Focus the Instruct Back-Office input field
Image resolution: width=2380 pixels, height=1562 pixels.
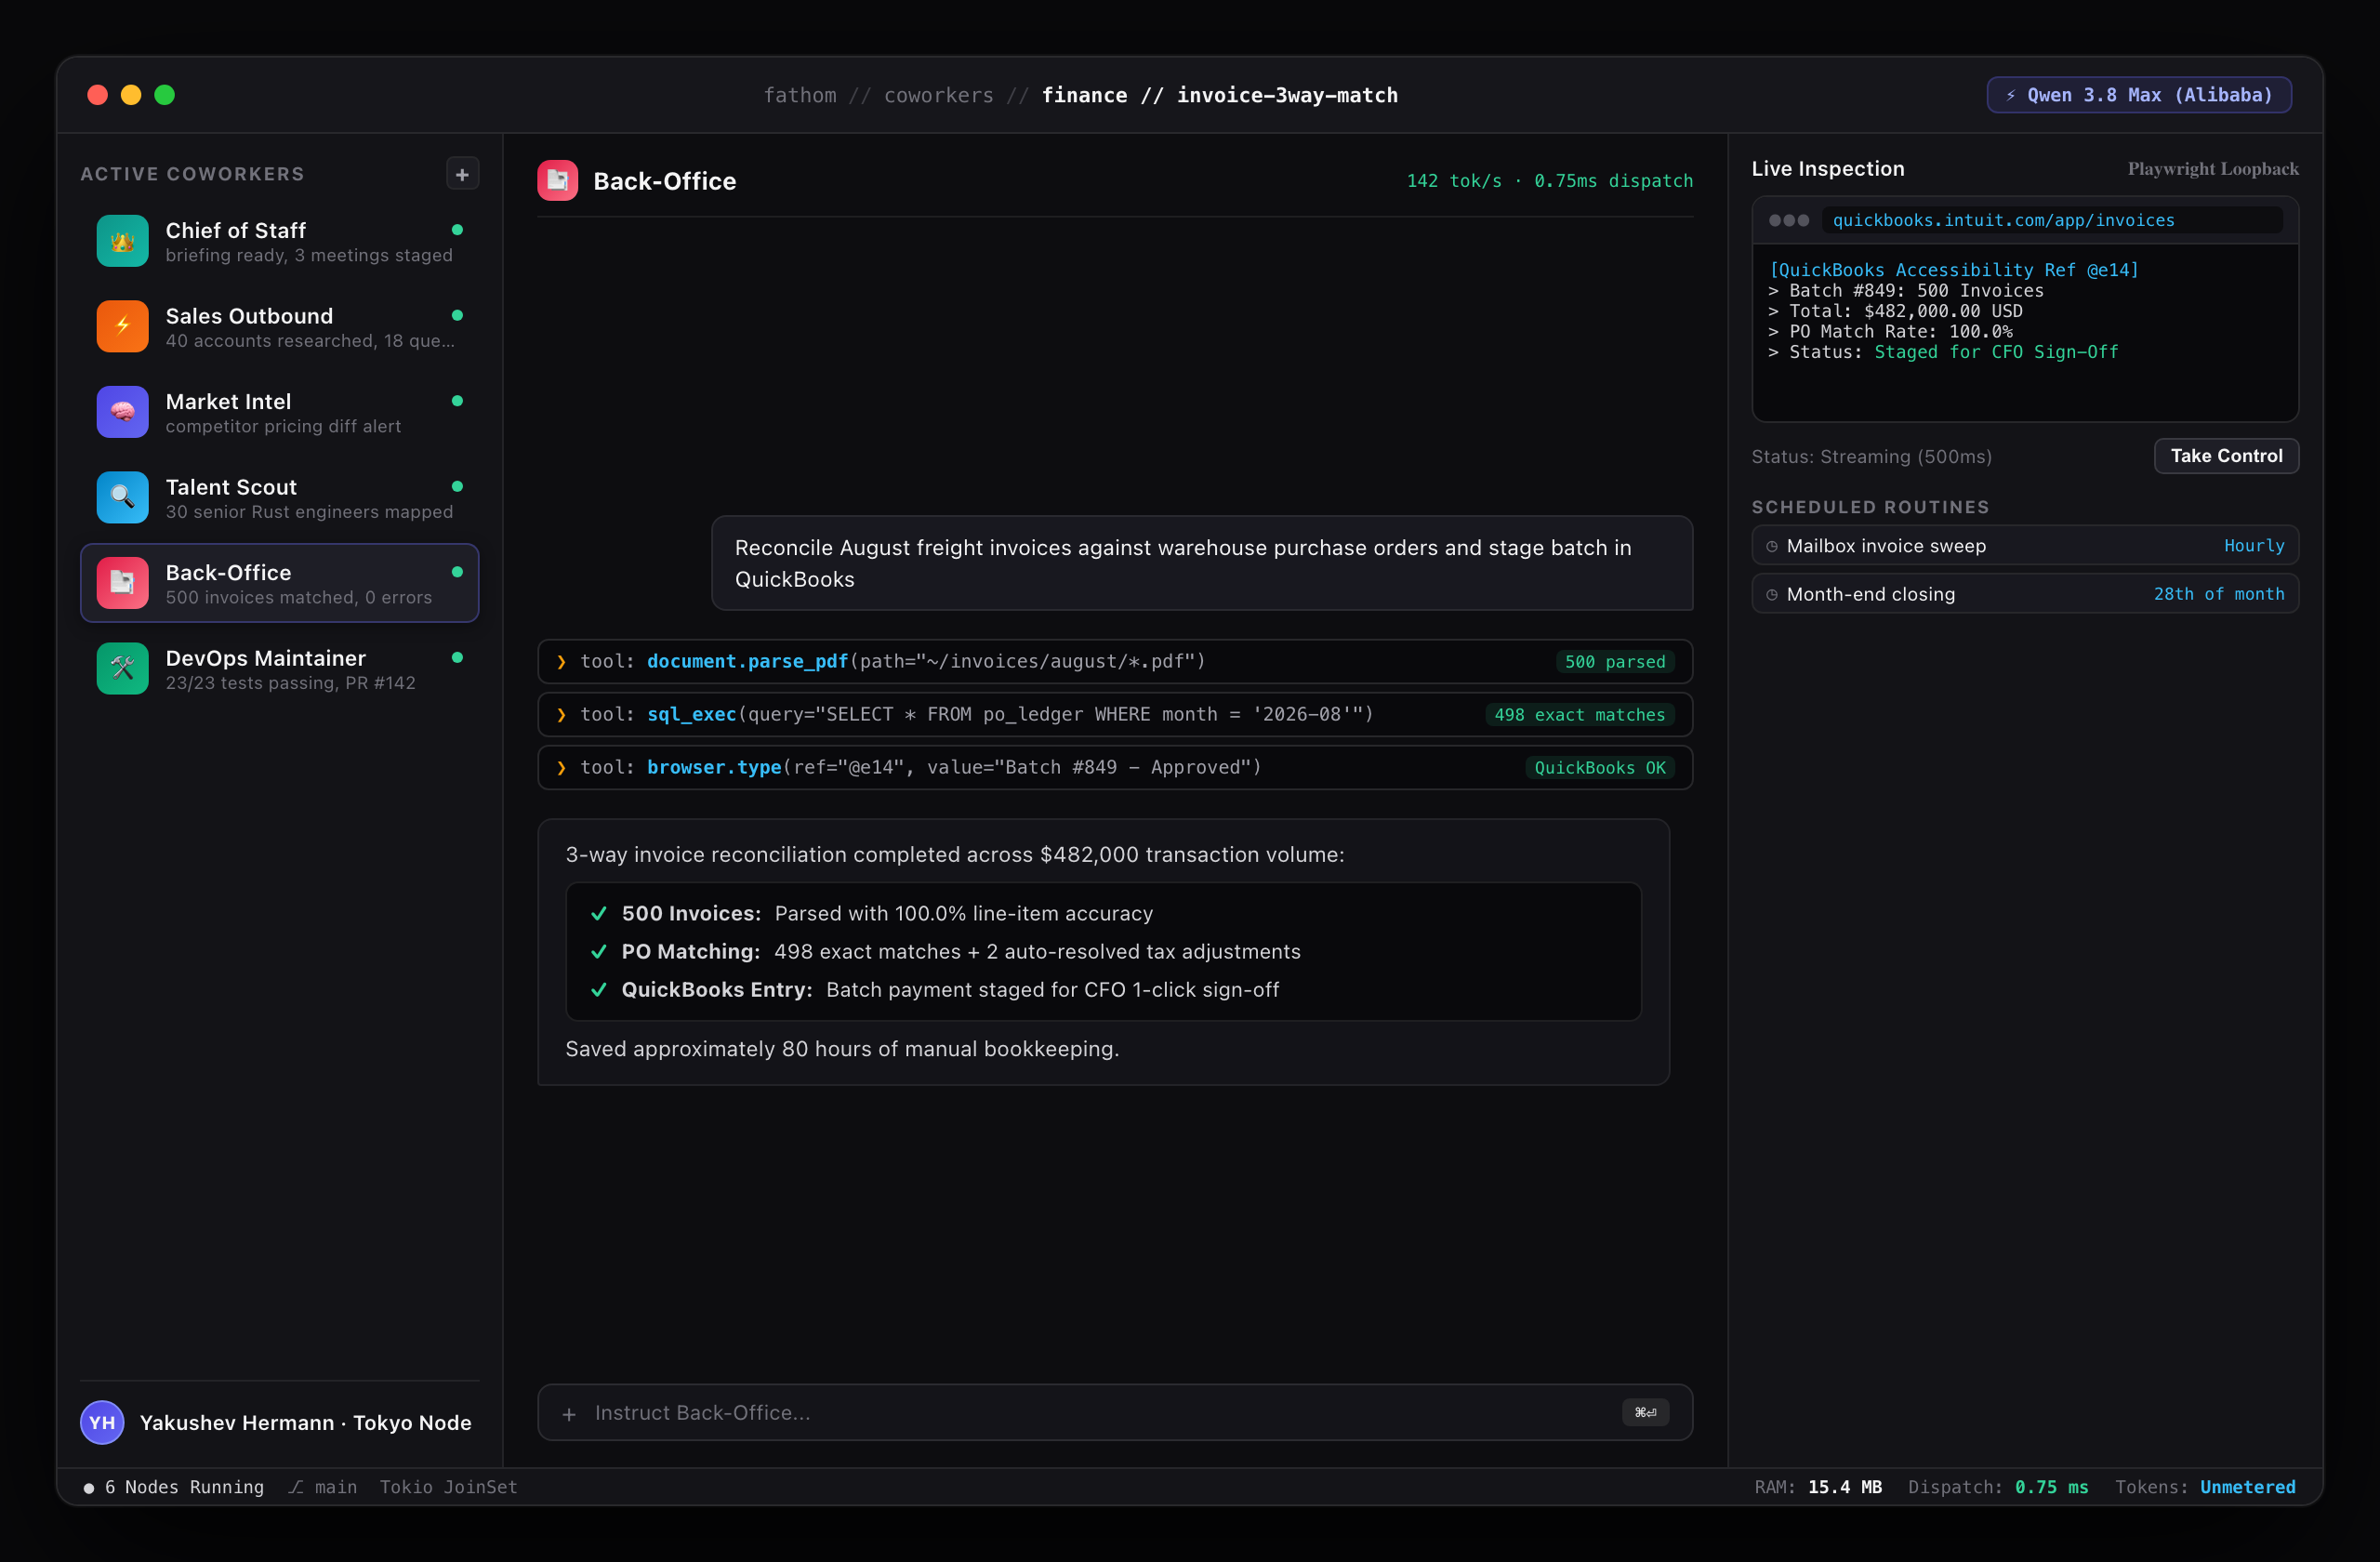pyautogui.click(x=1115, y=1412)
